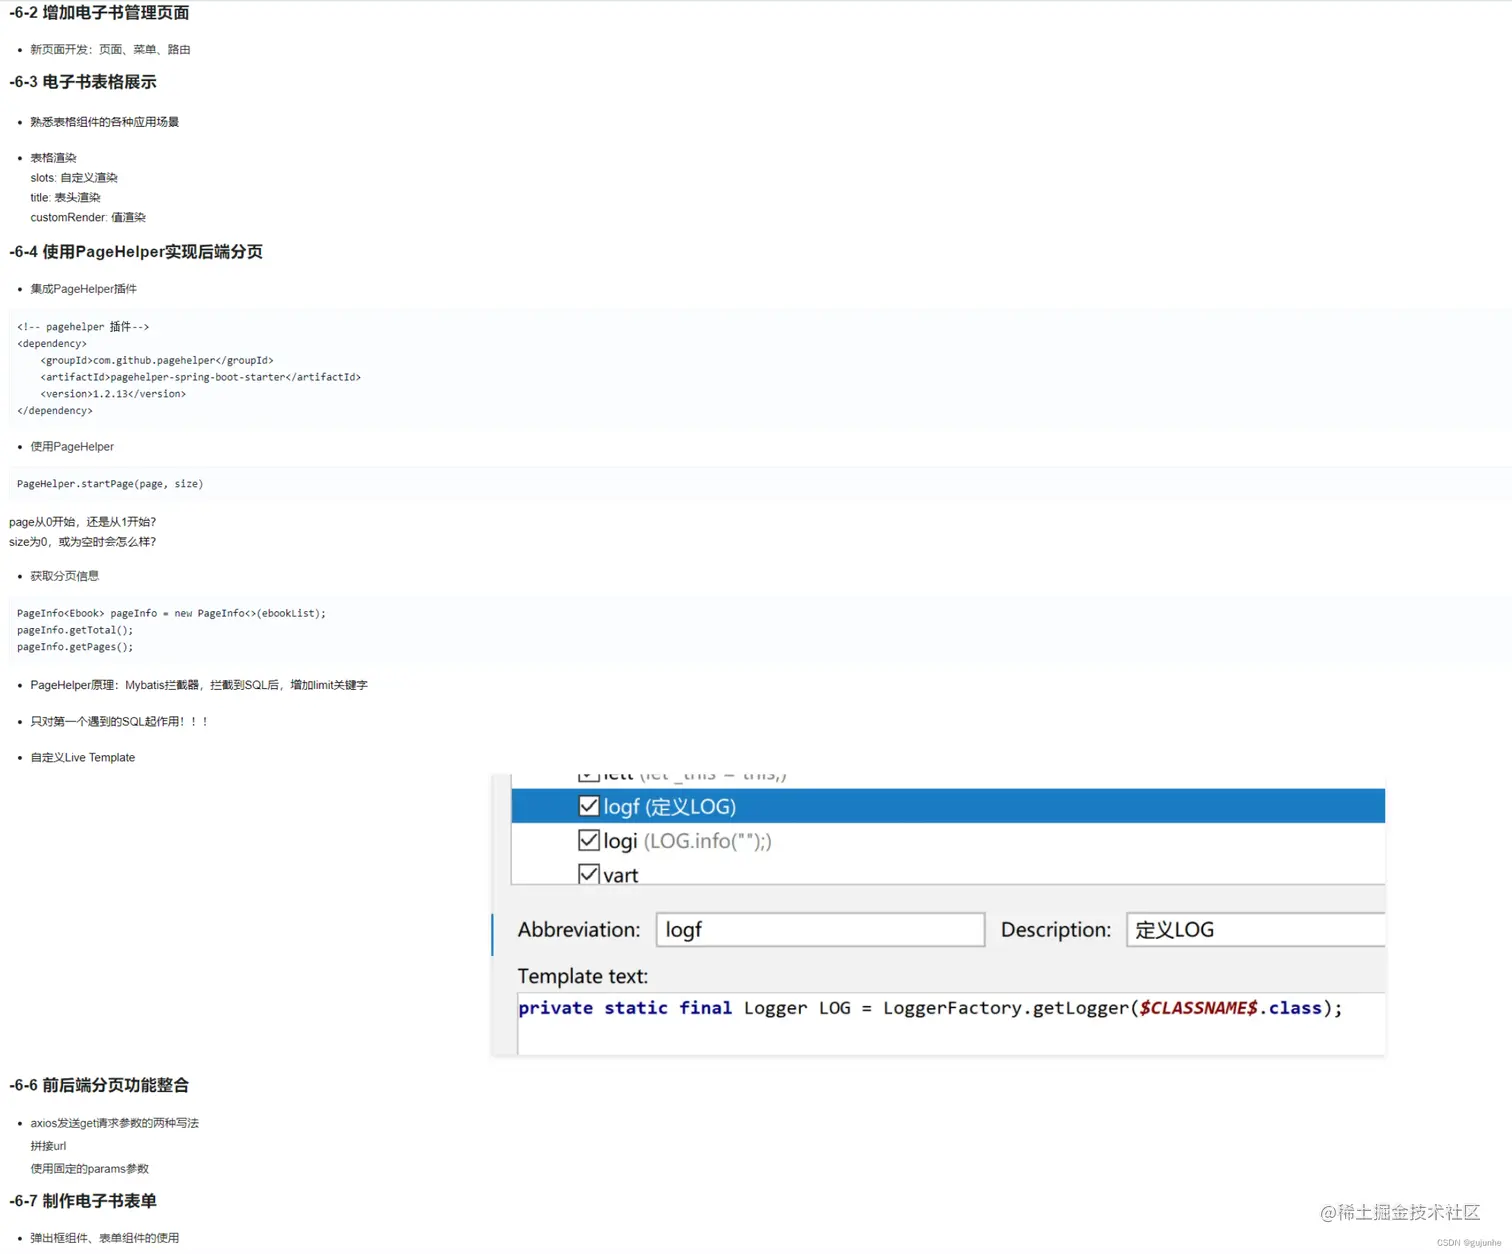Click the bullet 弹出框组件、表单组件的使用
The height and width of the screenshot is (1254, 1512).
click(105, 1238)
